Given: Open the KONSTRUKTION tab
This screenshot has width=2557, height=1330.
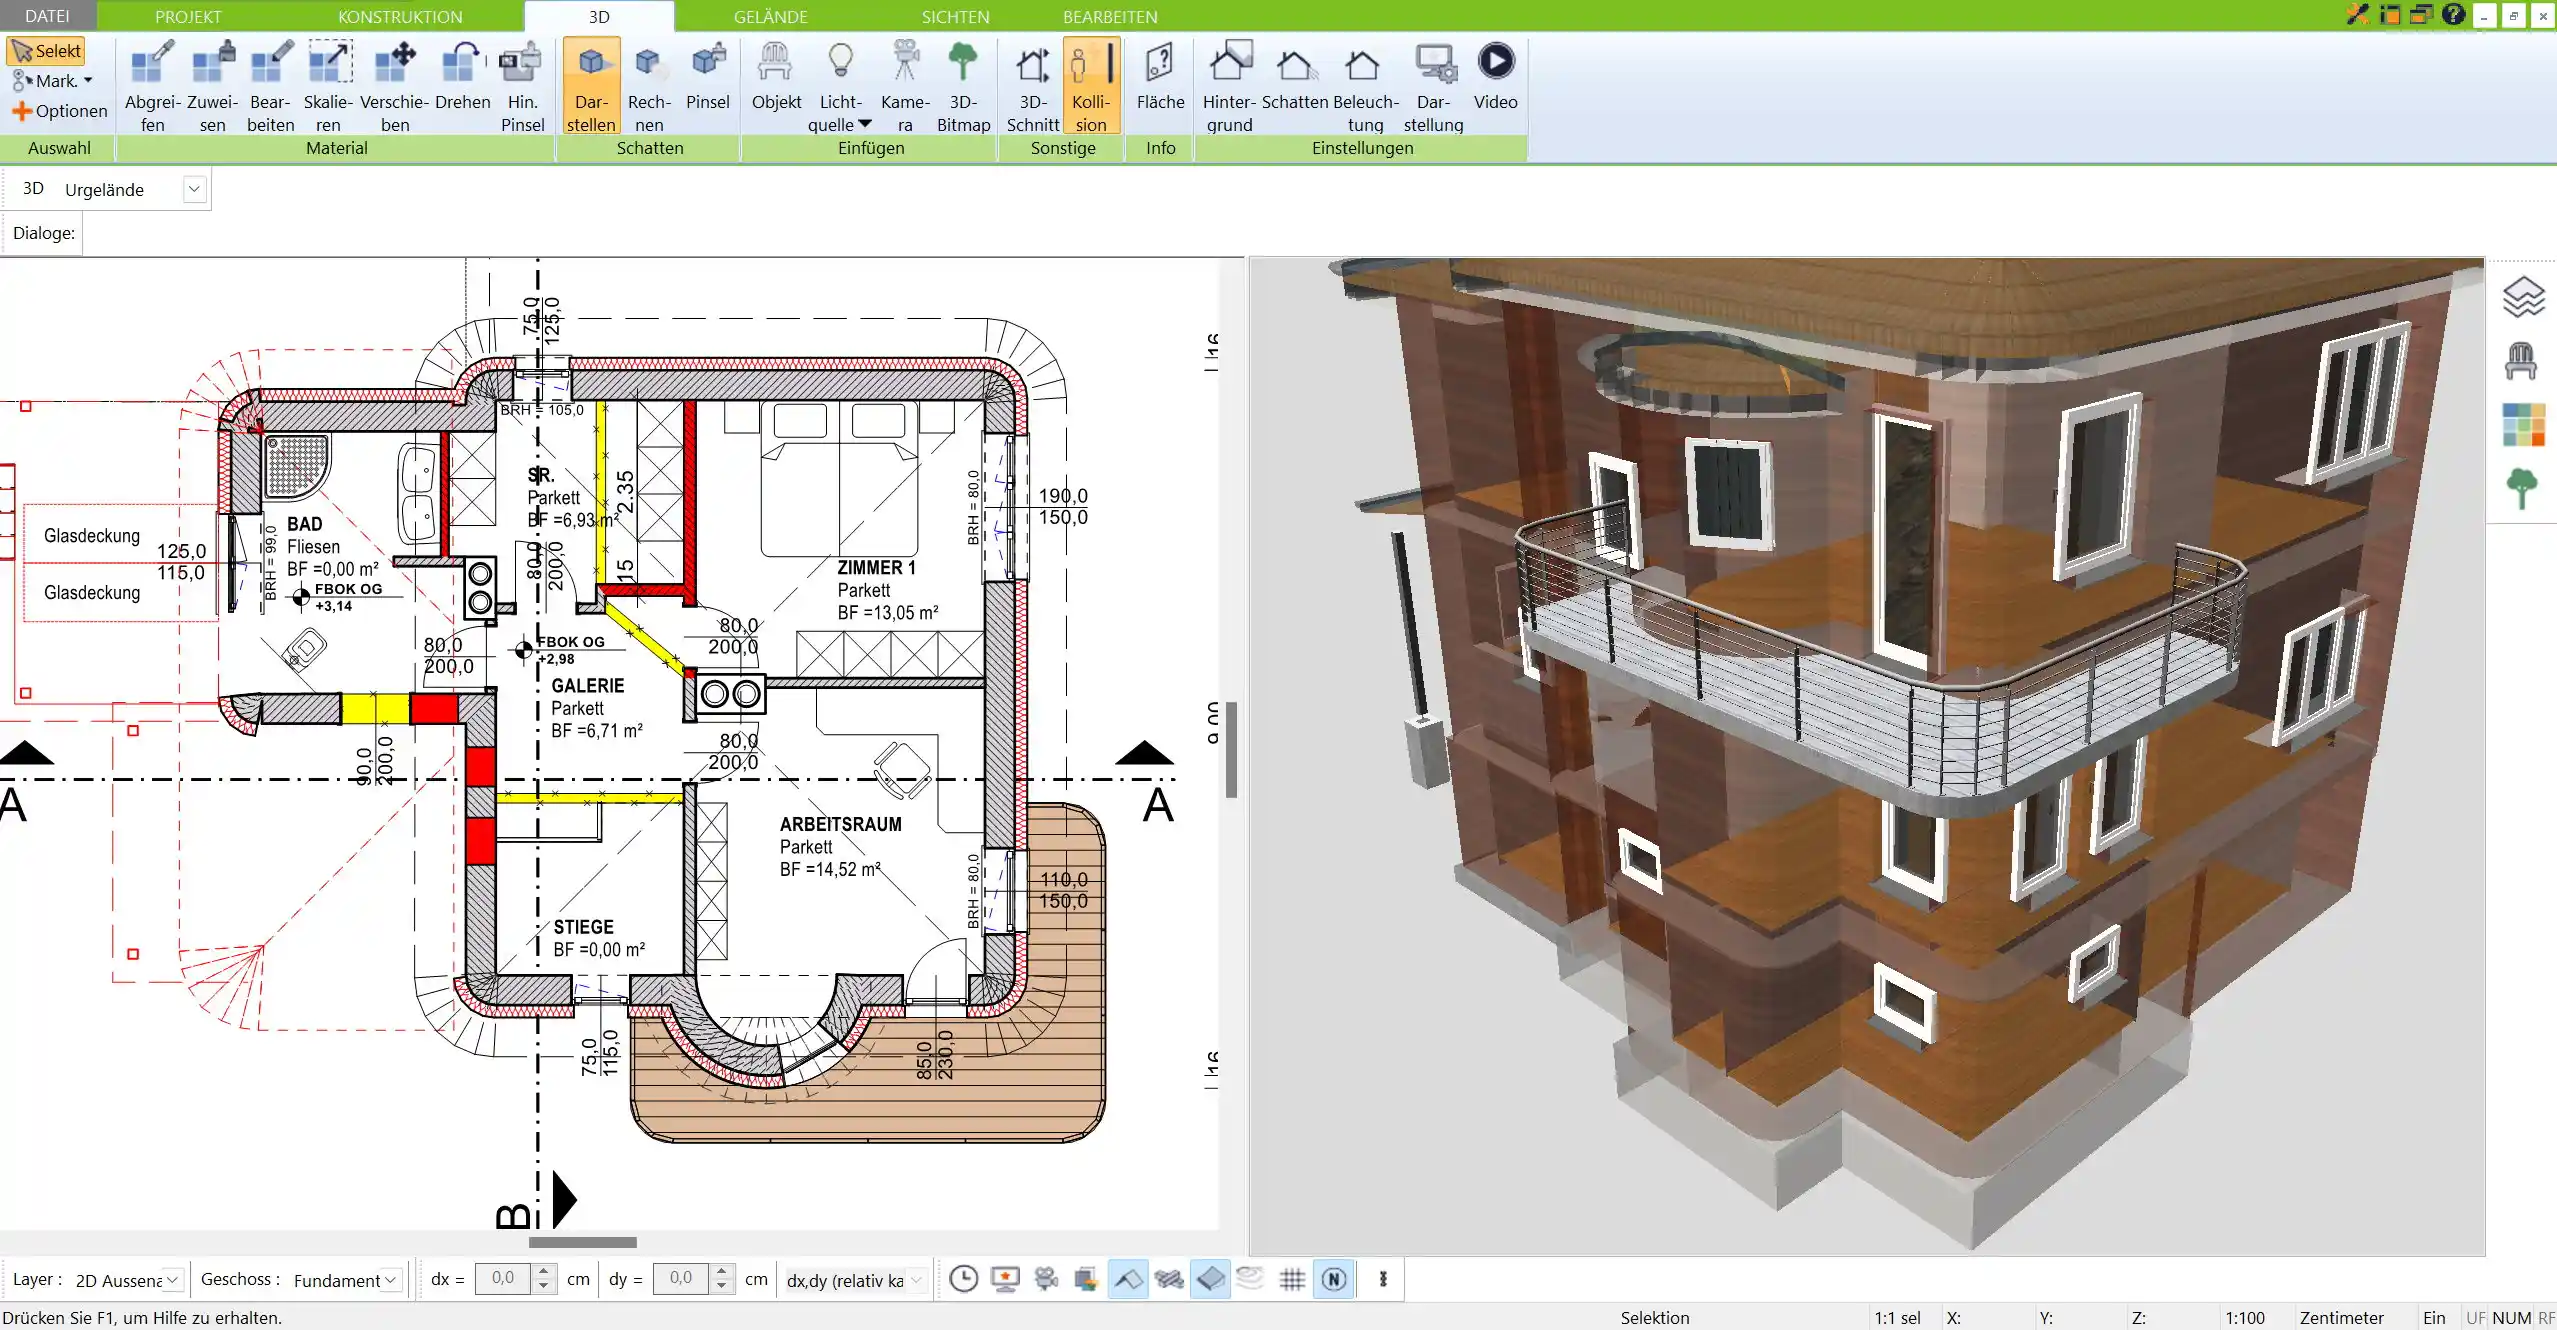Looking at the screenshot, I should click(399, 16).
